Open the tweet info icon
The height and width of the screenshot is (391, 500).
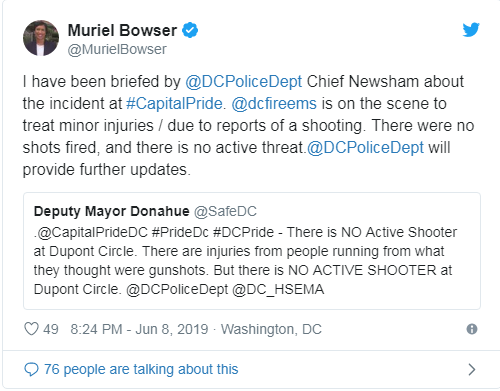(472, 329)
